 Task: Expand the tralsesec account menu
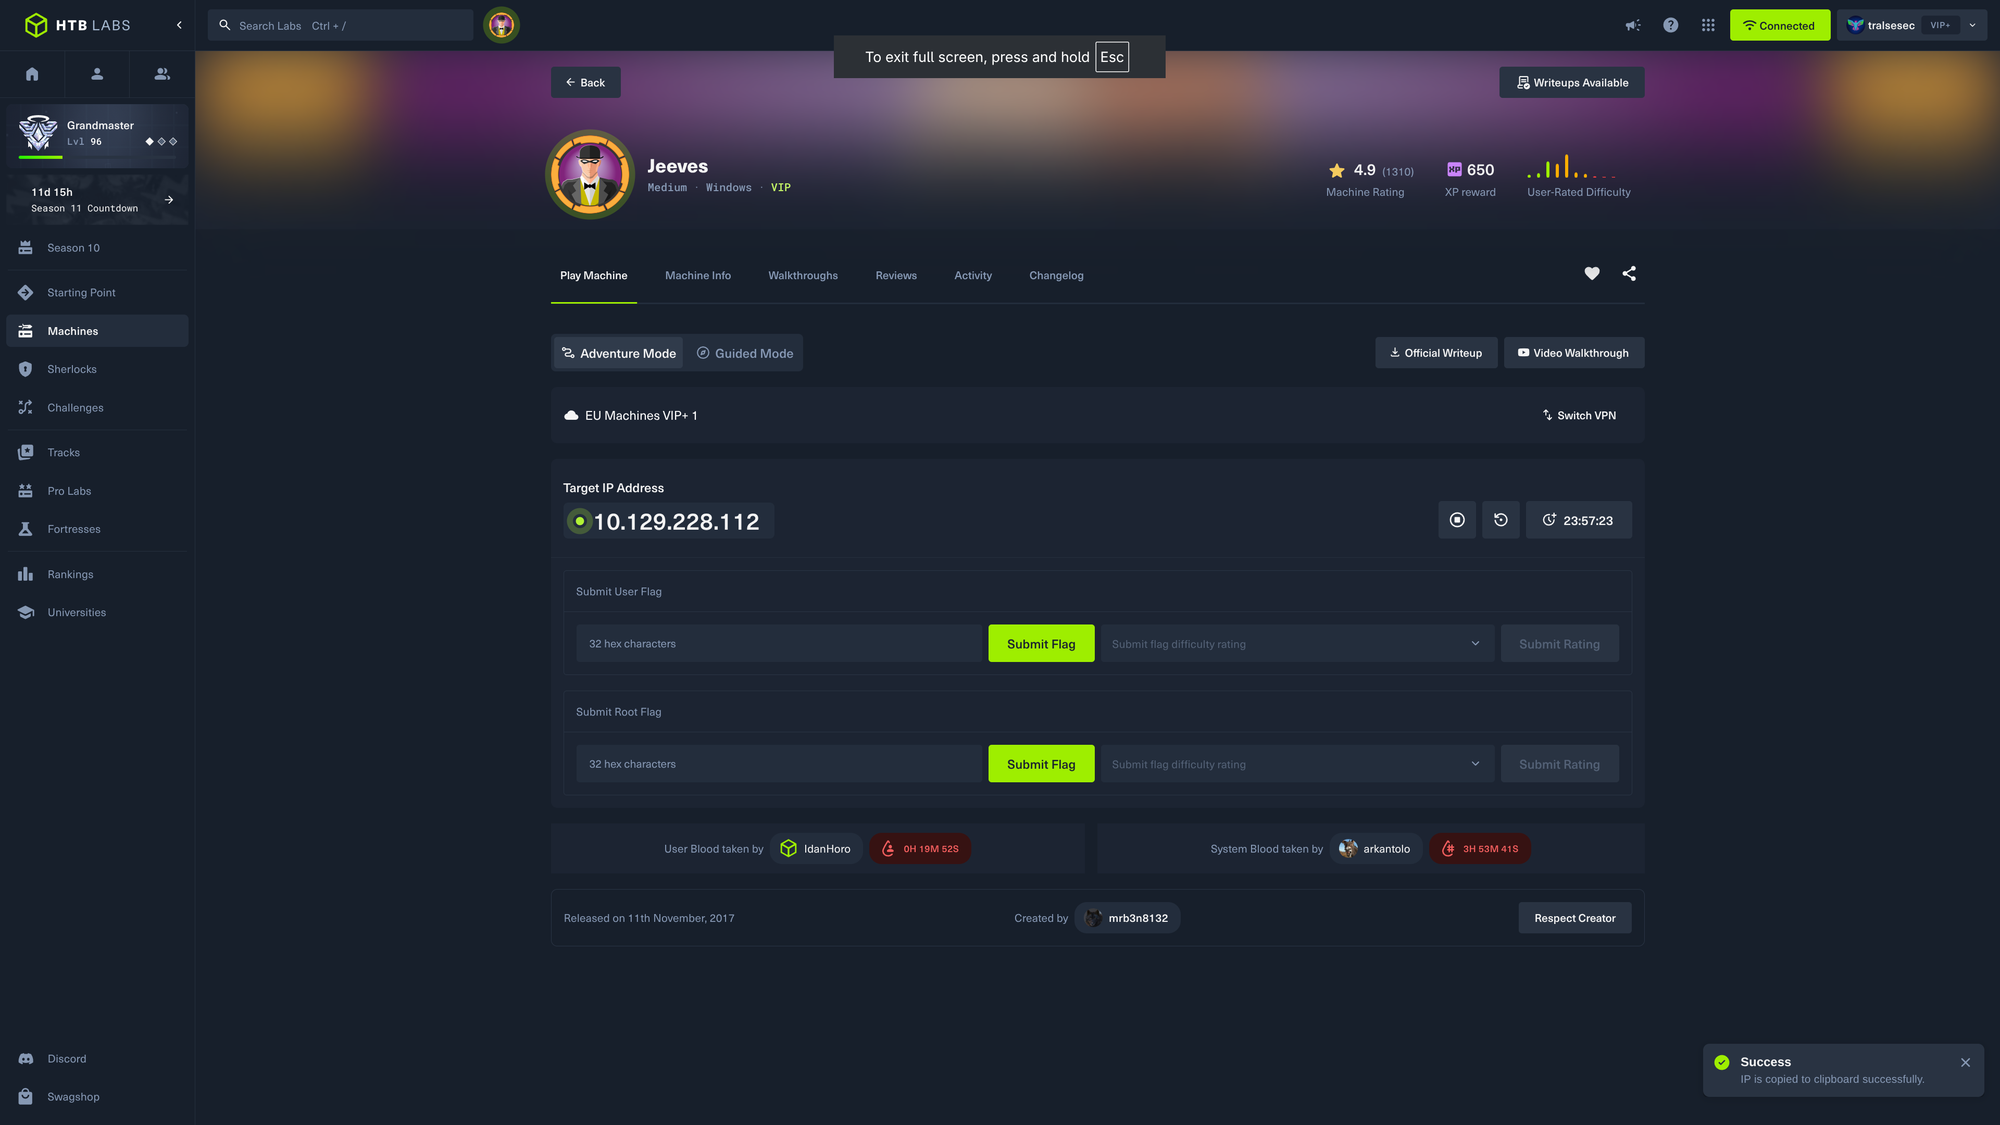pyautogui.click(x=1911, y=25)
